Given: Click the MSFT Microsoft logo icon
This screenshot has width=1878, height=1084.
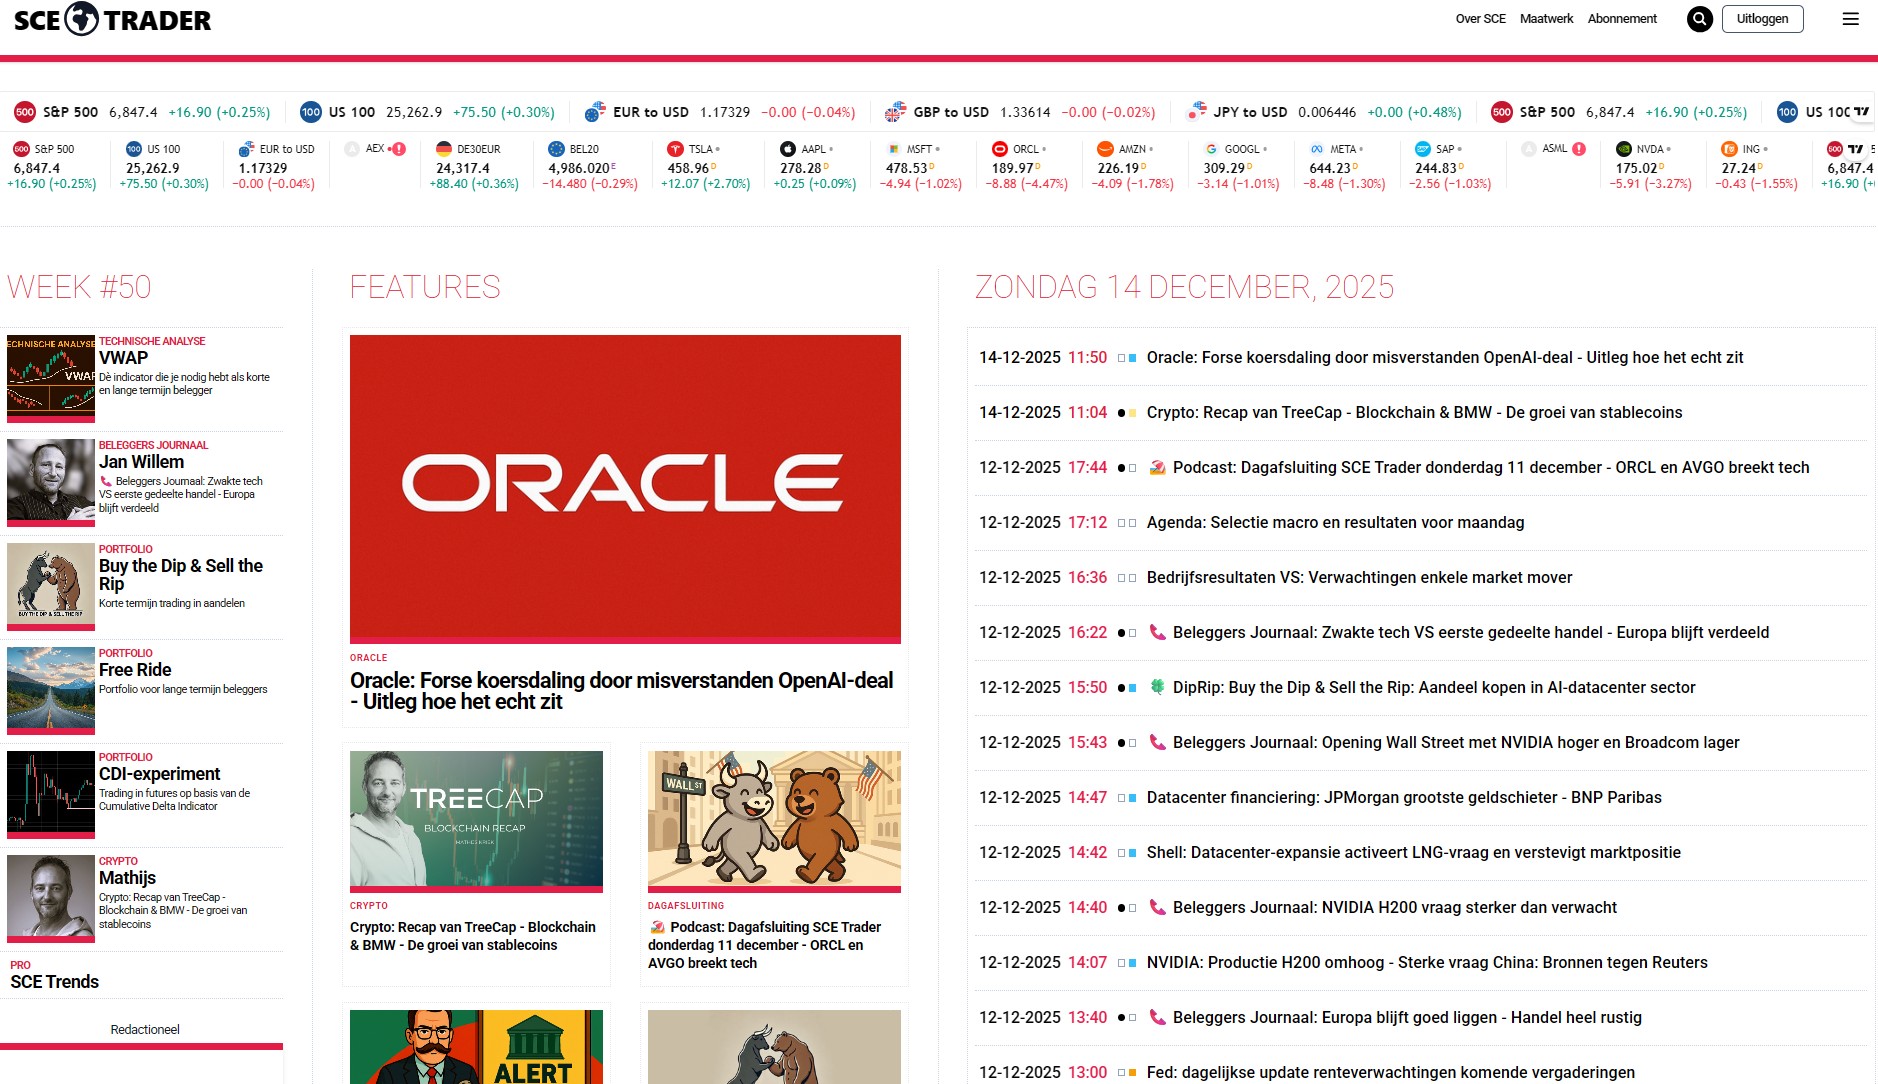Looking at the screenshot, I should [894, 149].
